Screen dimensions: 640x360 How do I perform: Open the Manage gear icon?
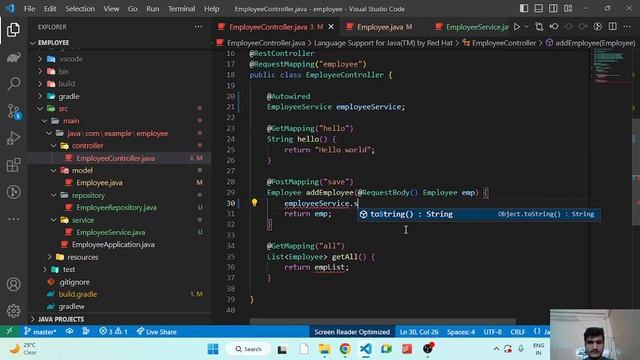pyautogui.click(x=13, y=311)
